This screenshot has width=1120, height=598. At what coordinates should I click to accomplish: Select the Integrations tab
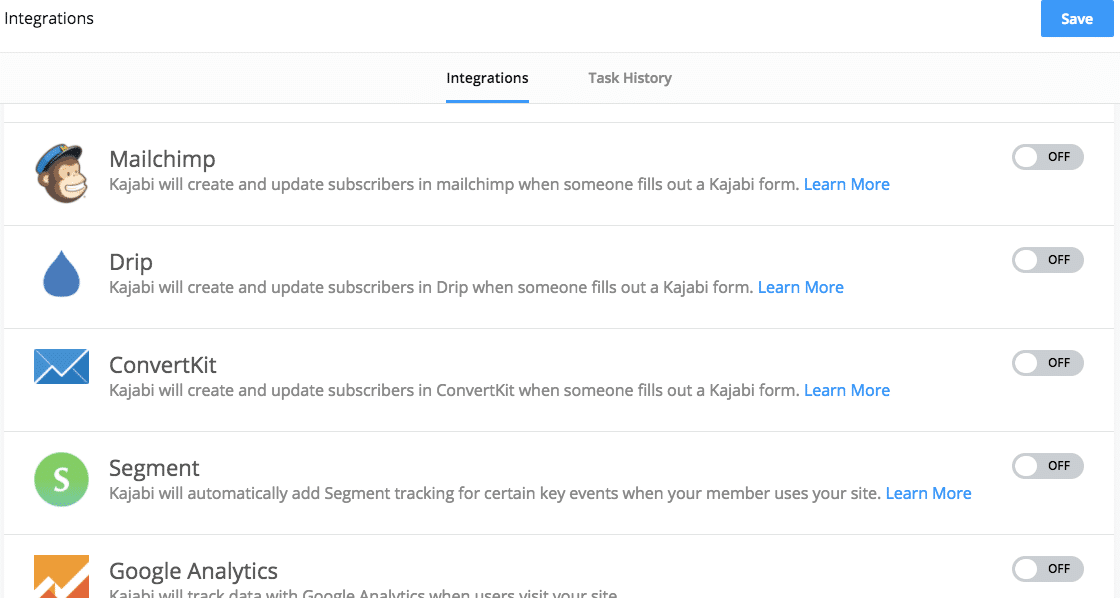click(487, 78)
